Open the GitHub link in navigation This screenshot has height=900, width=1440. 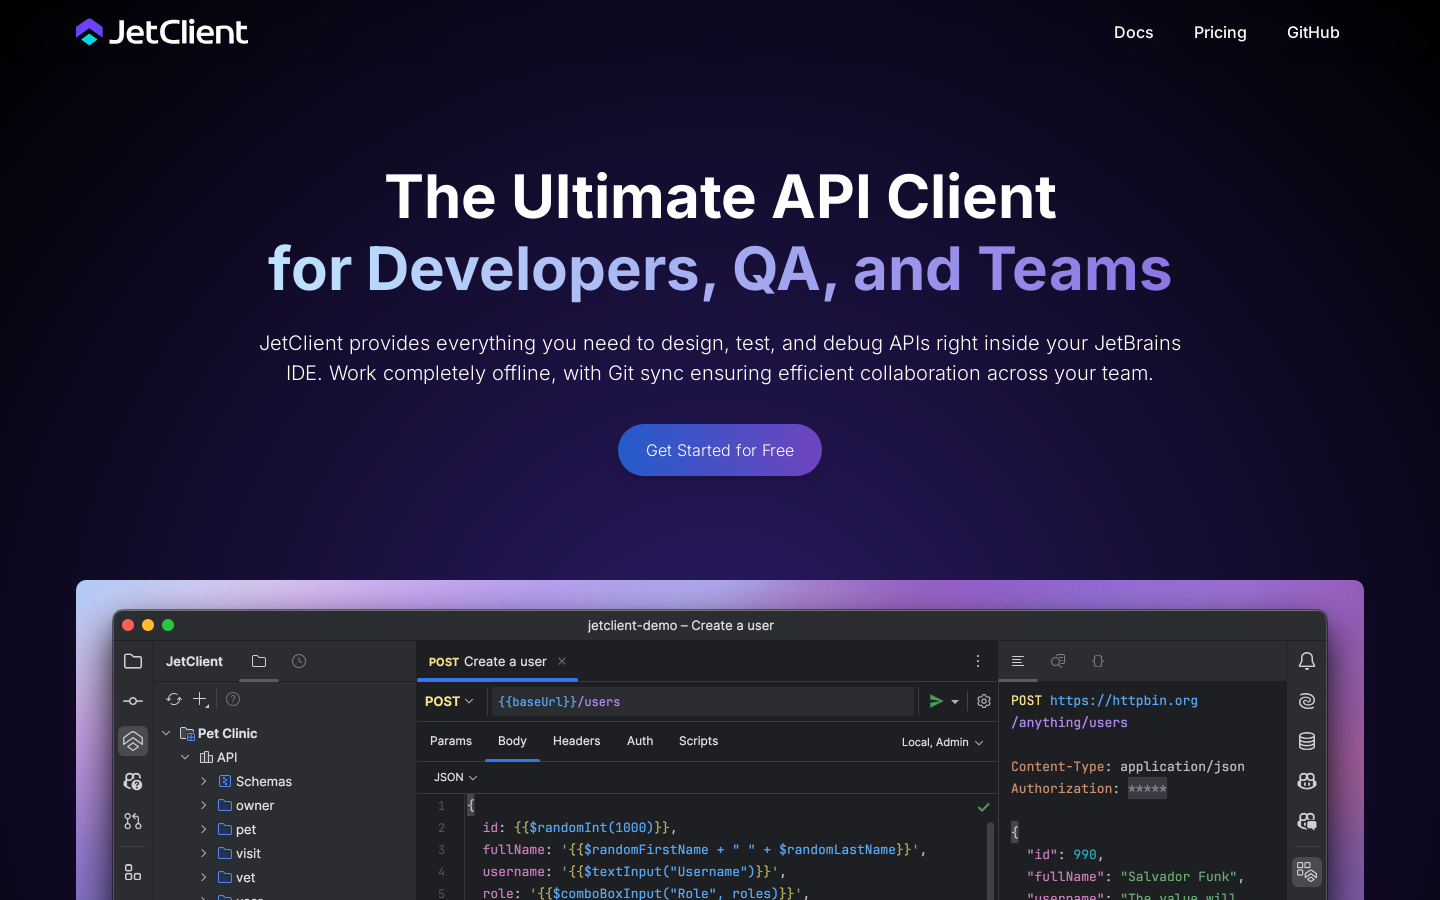[x=1313, y=32]
